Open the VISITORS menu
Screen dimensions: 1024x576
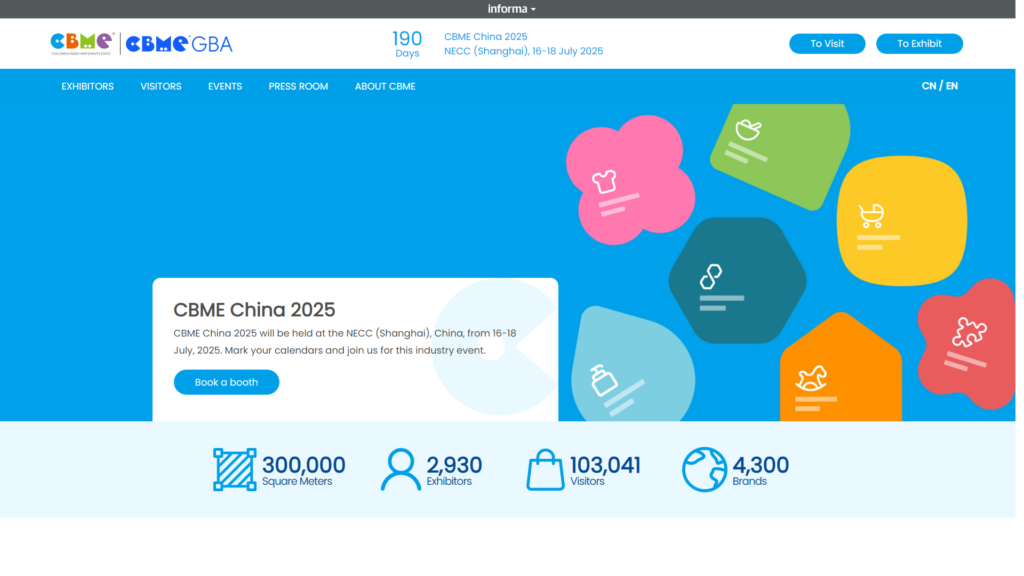coord(161,86)
